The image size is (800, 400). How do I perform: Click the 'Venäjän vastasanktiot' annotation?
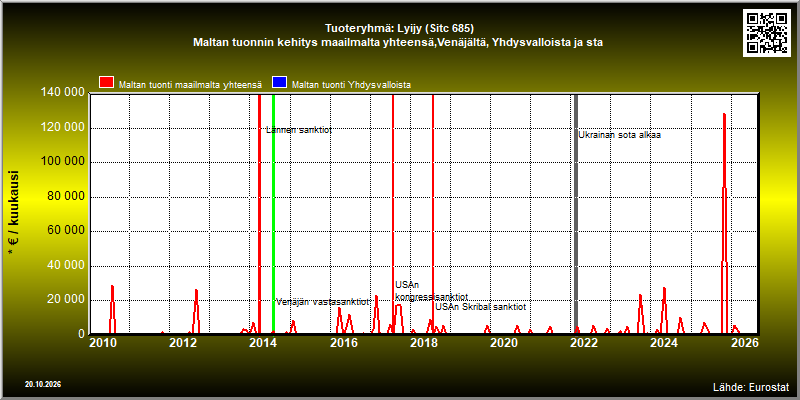click(322, 302)
